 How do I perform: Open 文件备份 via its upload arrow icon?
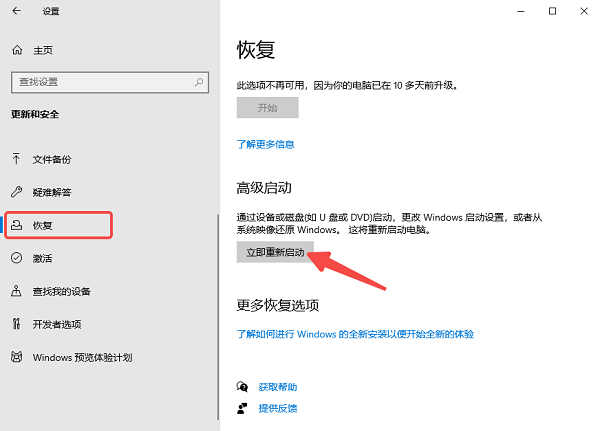pos(16,159)
